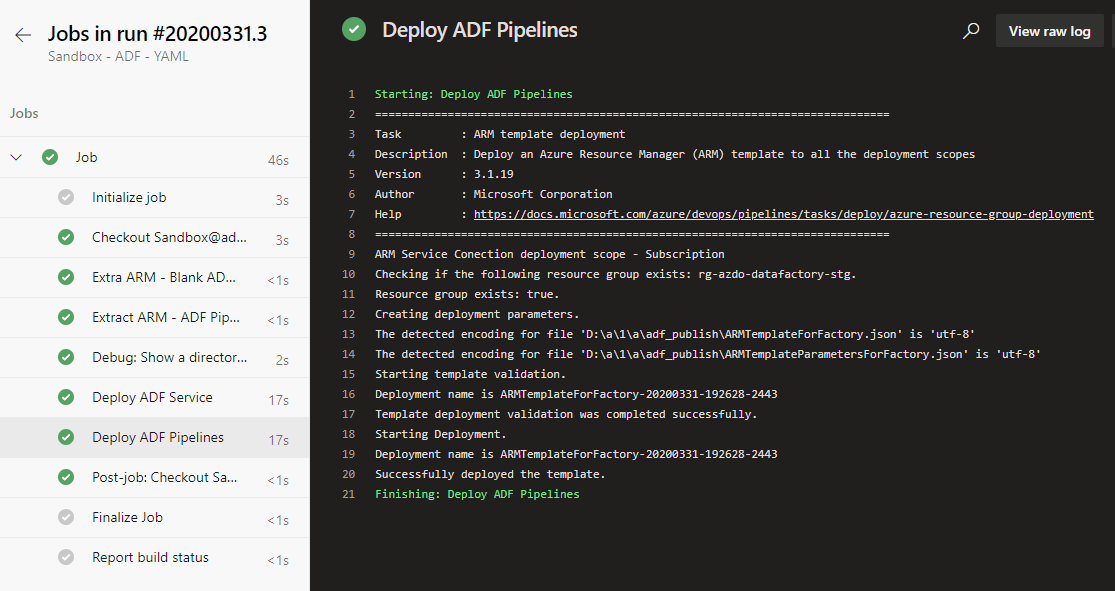Click log line 'Template deployment validation was completed successfully.'
Viewport: 1115px width, 591px height.
click(566, 414)
